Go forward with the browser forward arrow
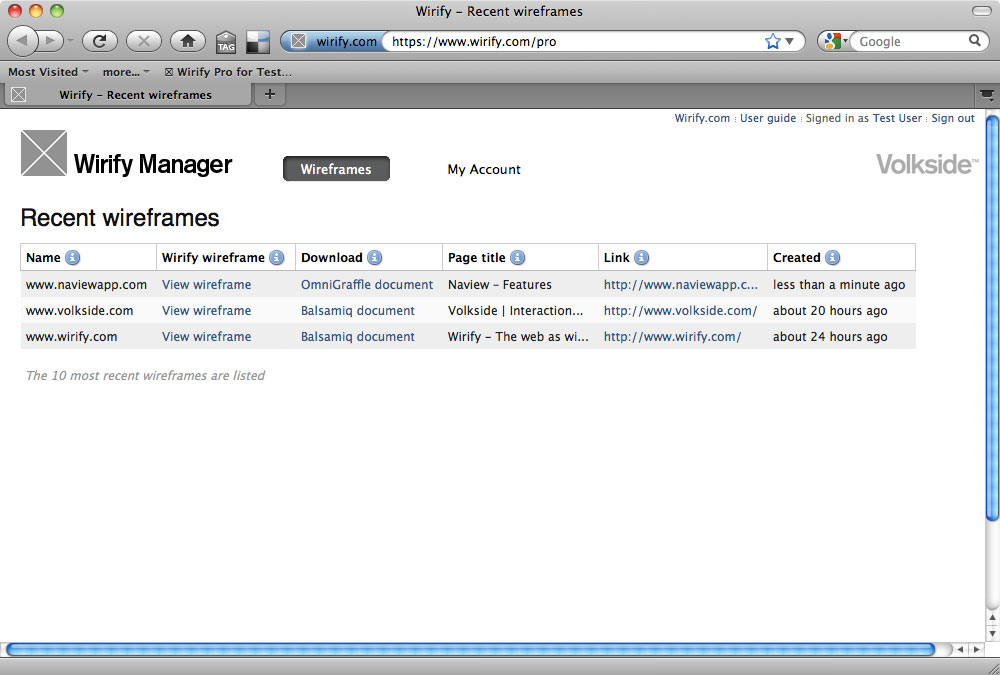Image resolution: width=1000 pixels, height=675 pixels. point(51,41)
